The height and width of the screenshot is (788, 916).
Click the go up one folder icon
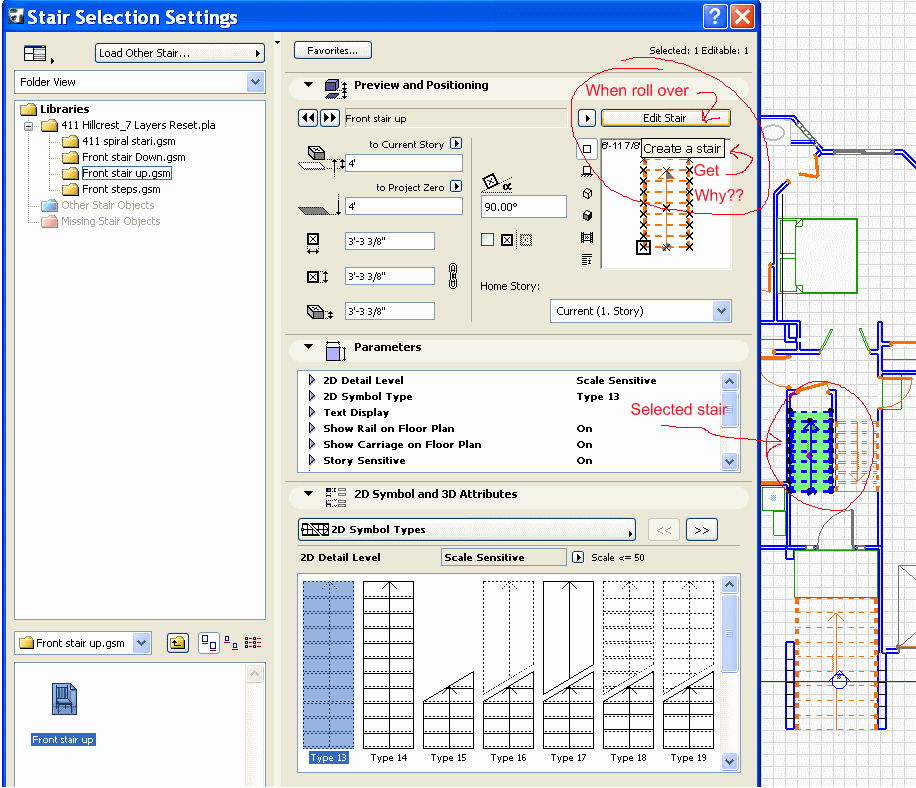[177, 643]
